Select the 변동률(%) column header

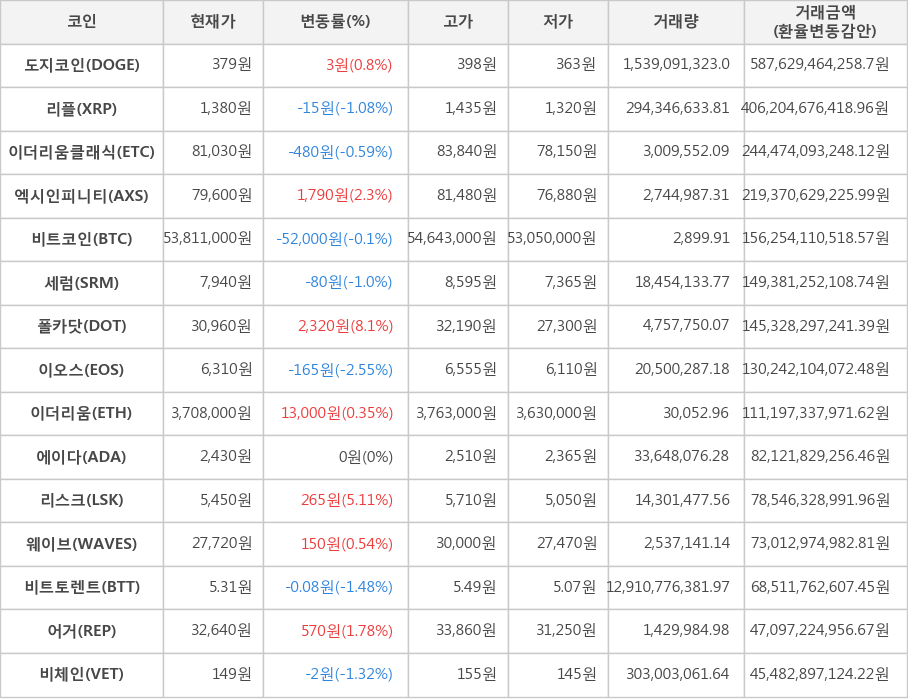click(x=335, y=22)
